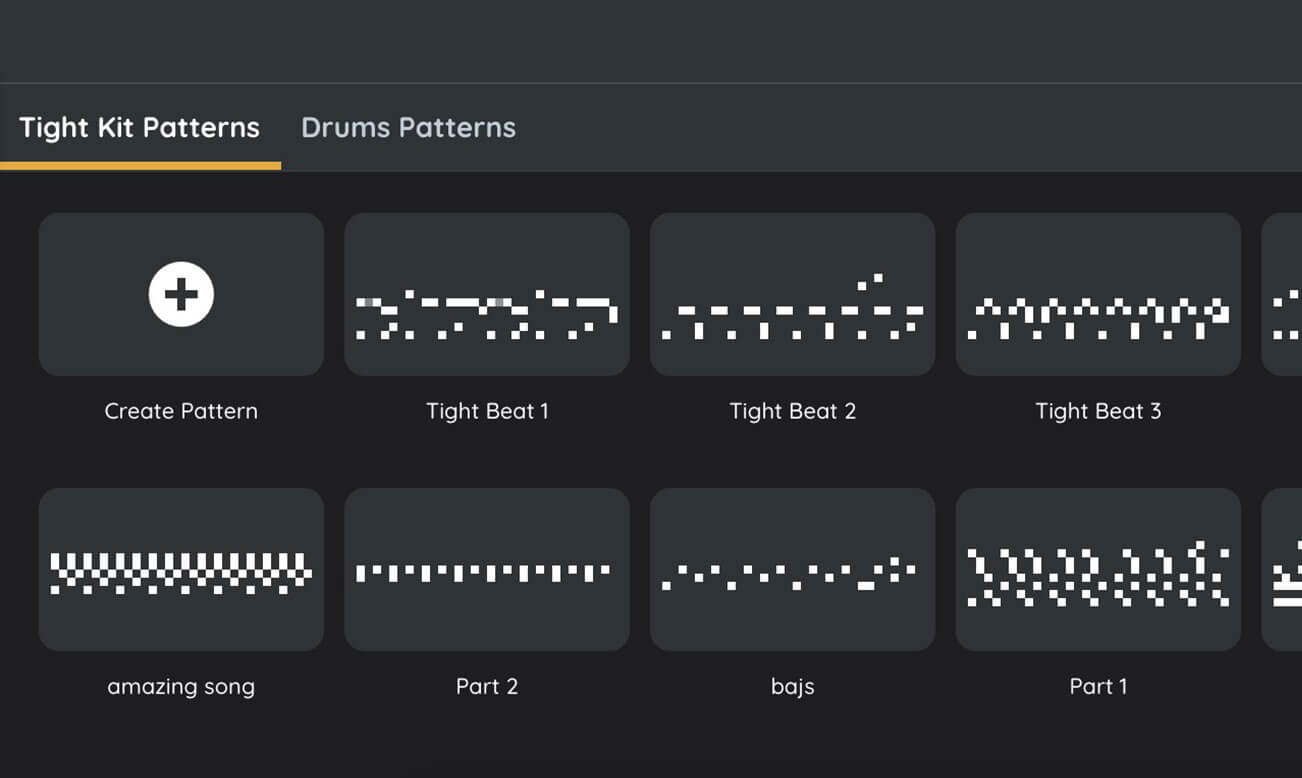Select the Part 2 pattern thumbnail

(x=487, y=570)
